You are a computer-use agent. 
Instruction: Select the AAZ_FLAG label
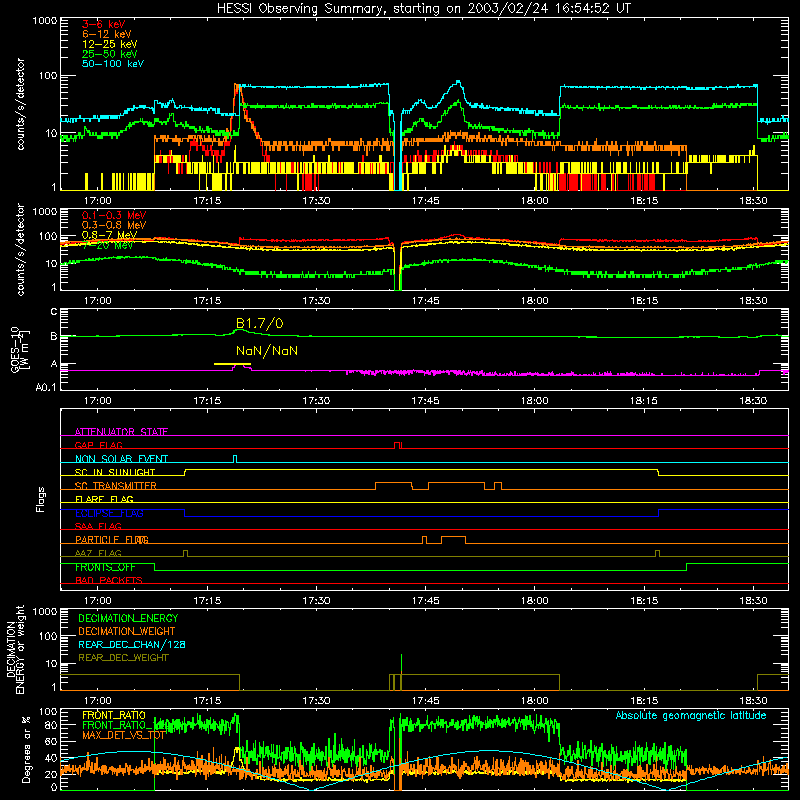(98, 553)
